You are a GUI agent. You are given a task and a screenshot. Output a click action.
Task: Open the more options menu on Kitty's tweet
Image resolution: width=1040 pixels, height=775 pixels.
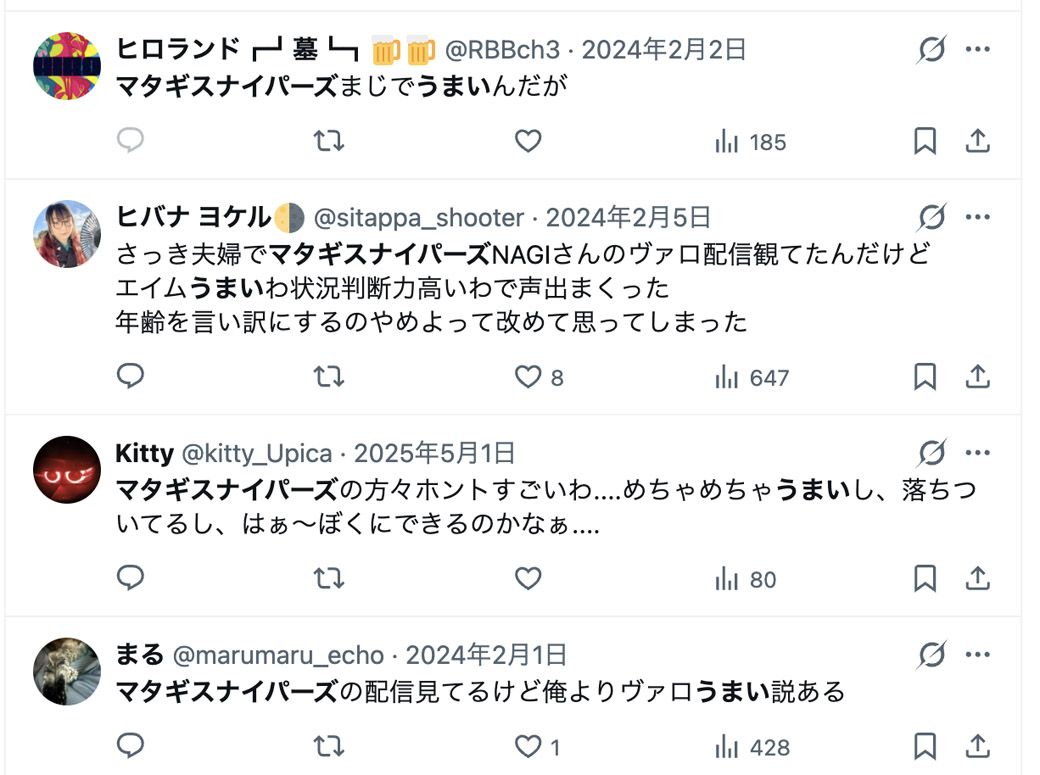click(977, 453)
